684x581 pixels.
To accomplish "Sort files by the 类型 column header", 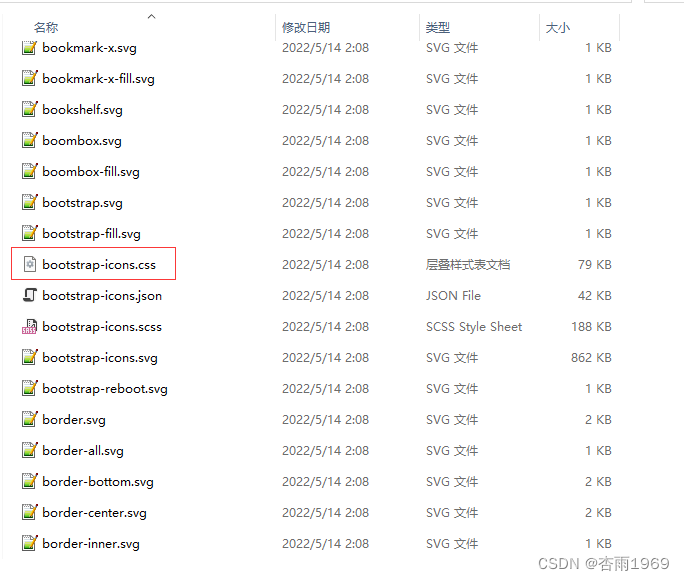I will [438, 27].
